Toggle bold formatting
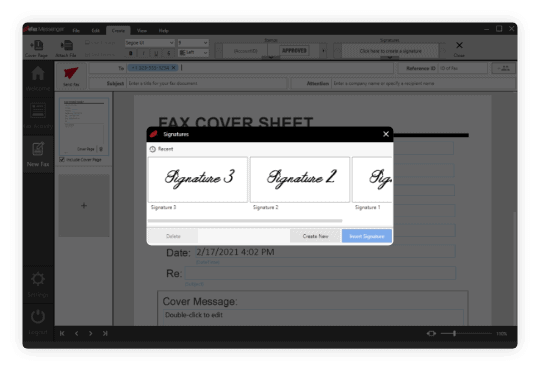This screenshot has height=372, width=540. click(x=131, y=53)
